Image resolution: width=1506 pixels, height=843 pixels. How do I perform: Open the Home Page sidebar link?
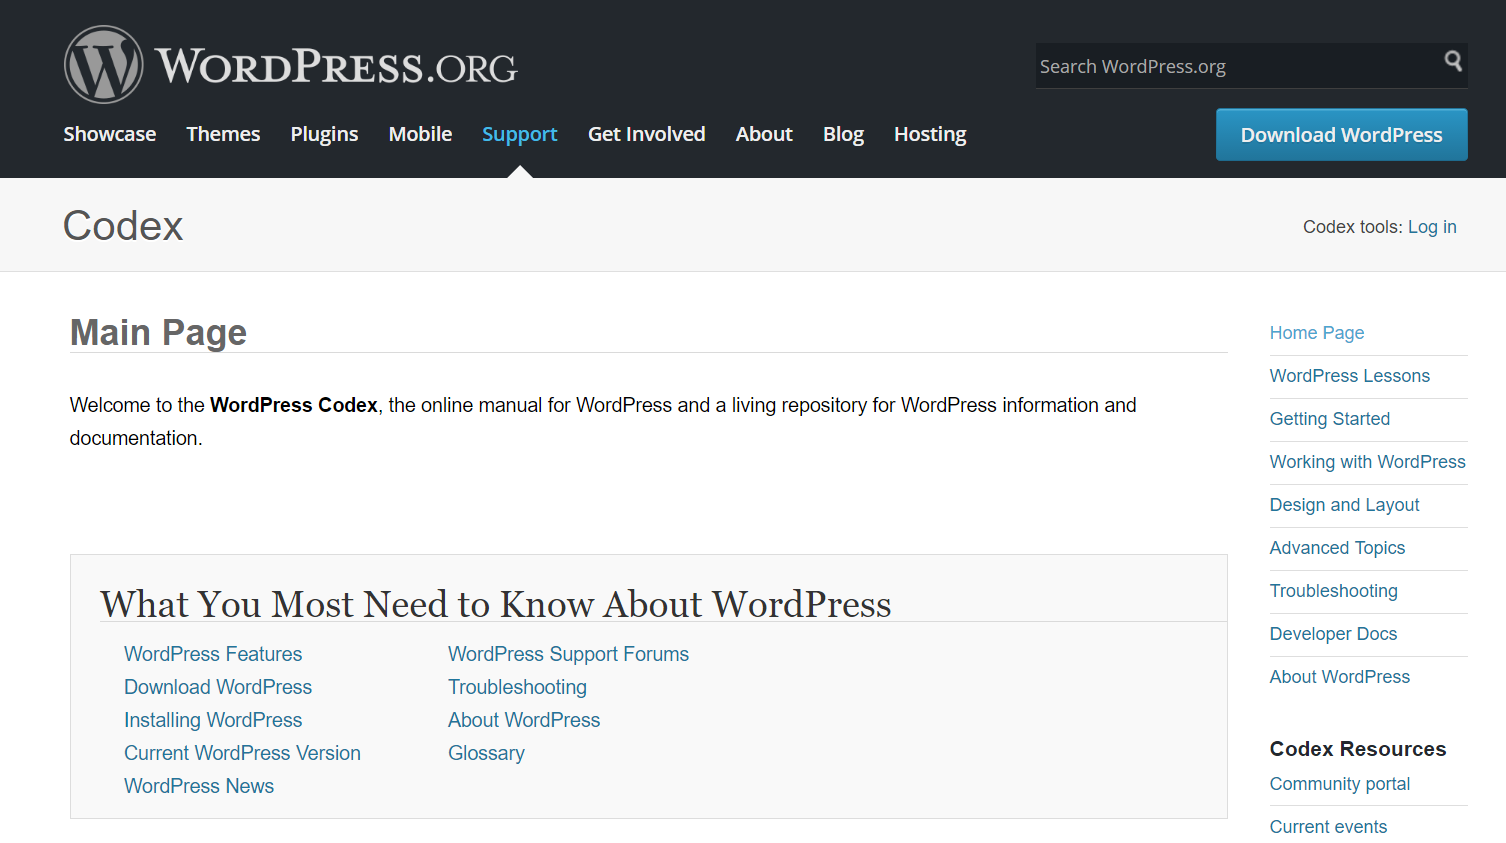click(1317, 333)
